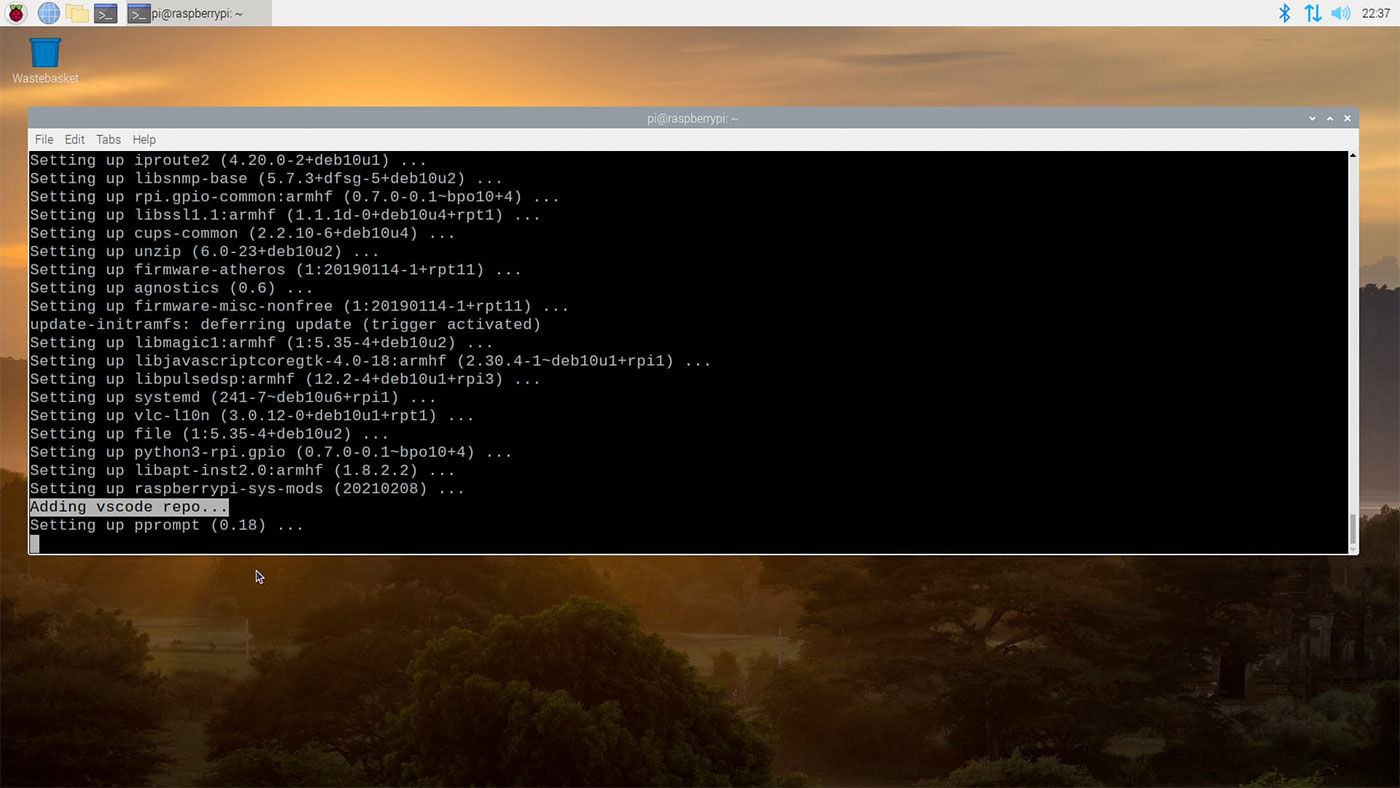Maximize the terminal window
The image size is (1400, 788).
click(1330, 118)
